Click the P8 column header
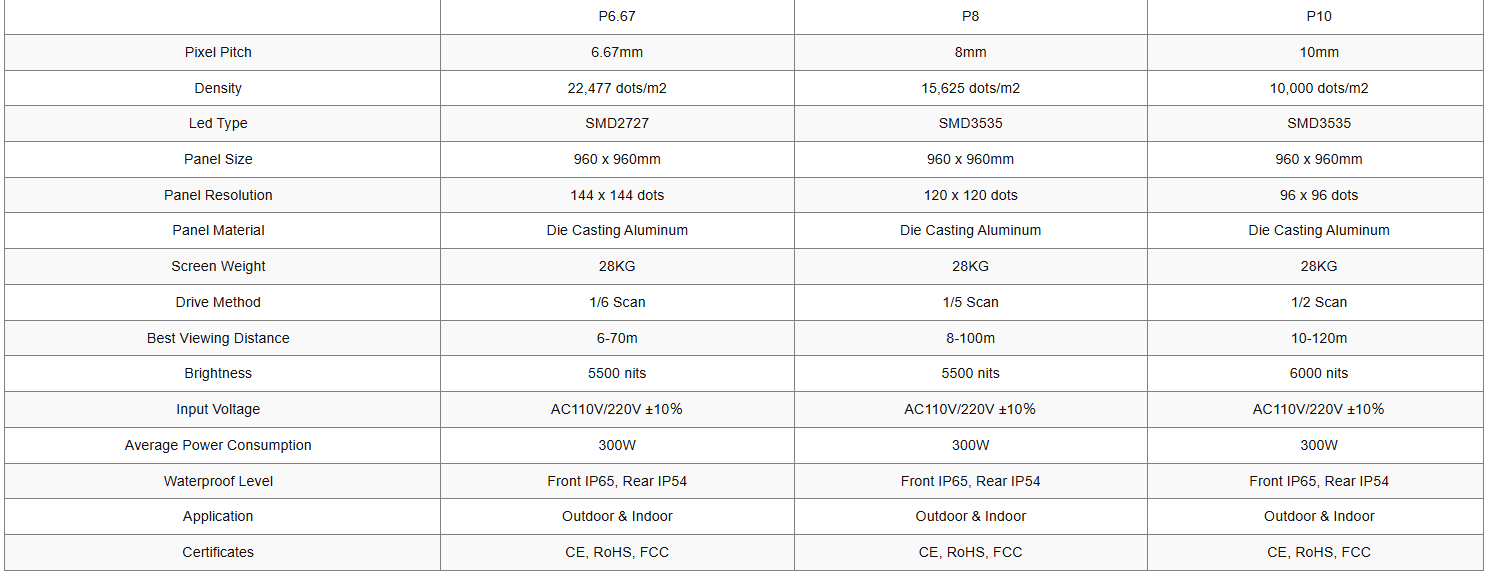Viewport: 1489px width, 581px height. [970, 17]
